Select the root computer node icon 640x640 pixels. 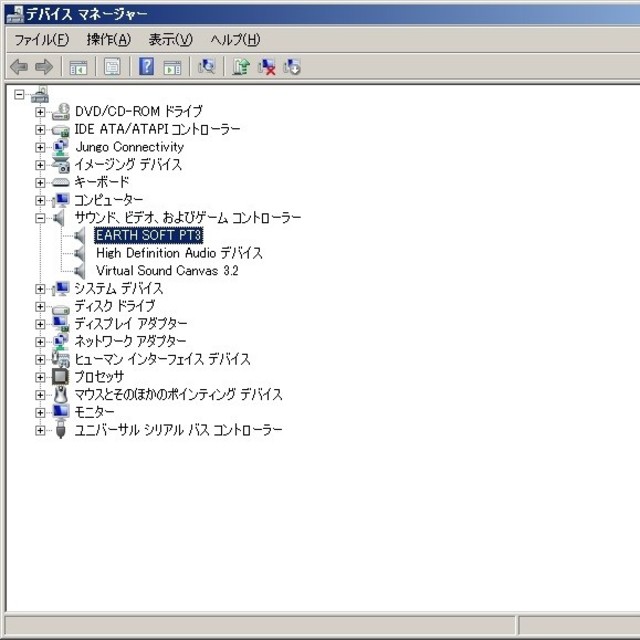(x=40, y=94)
